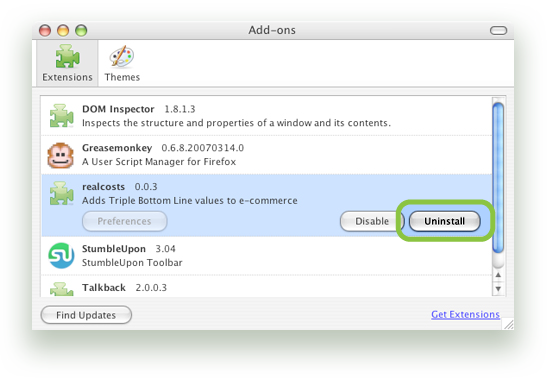Open realcosts Preferences button
The width and height of the screenshot is (550, 380).
[125, 221]
